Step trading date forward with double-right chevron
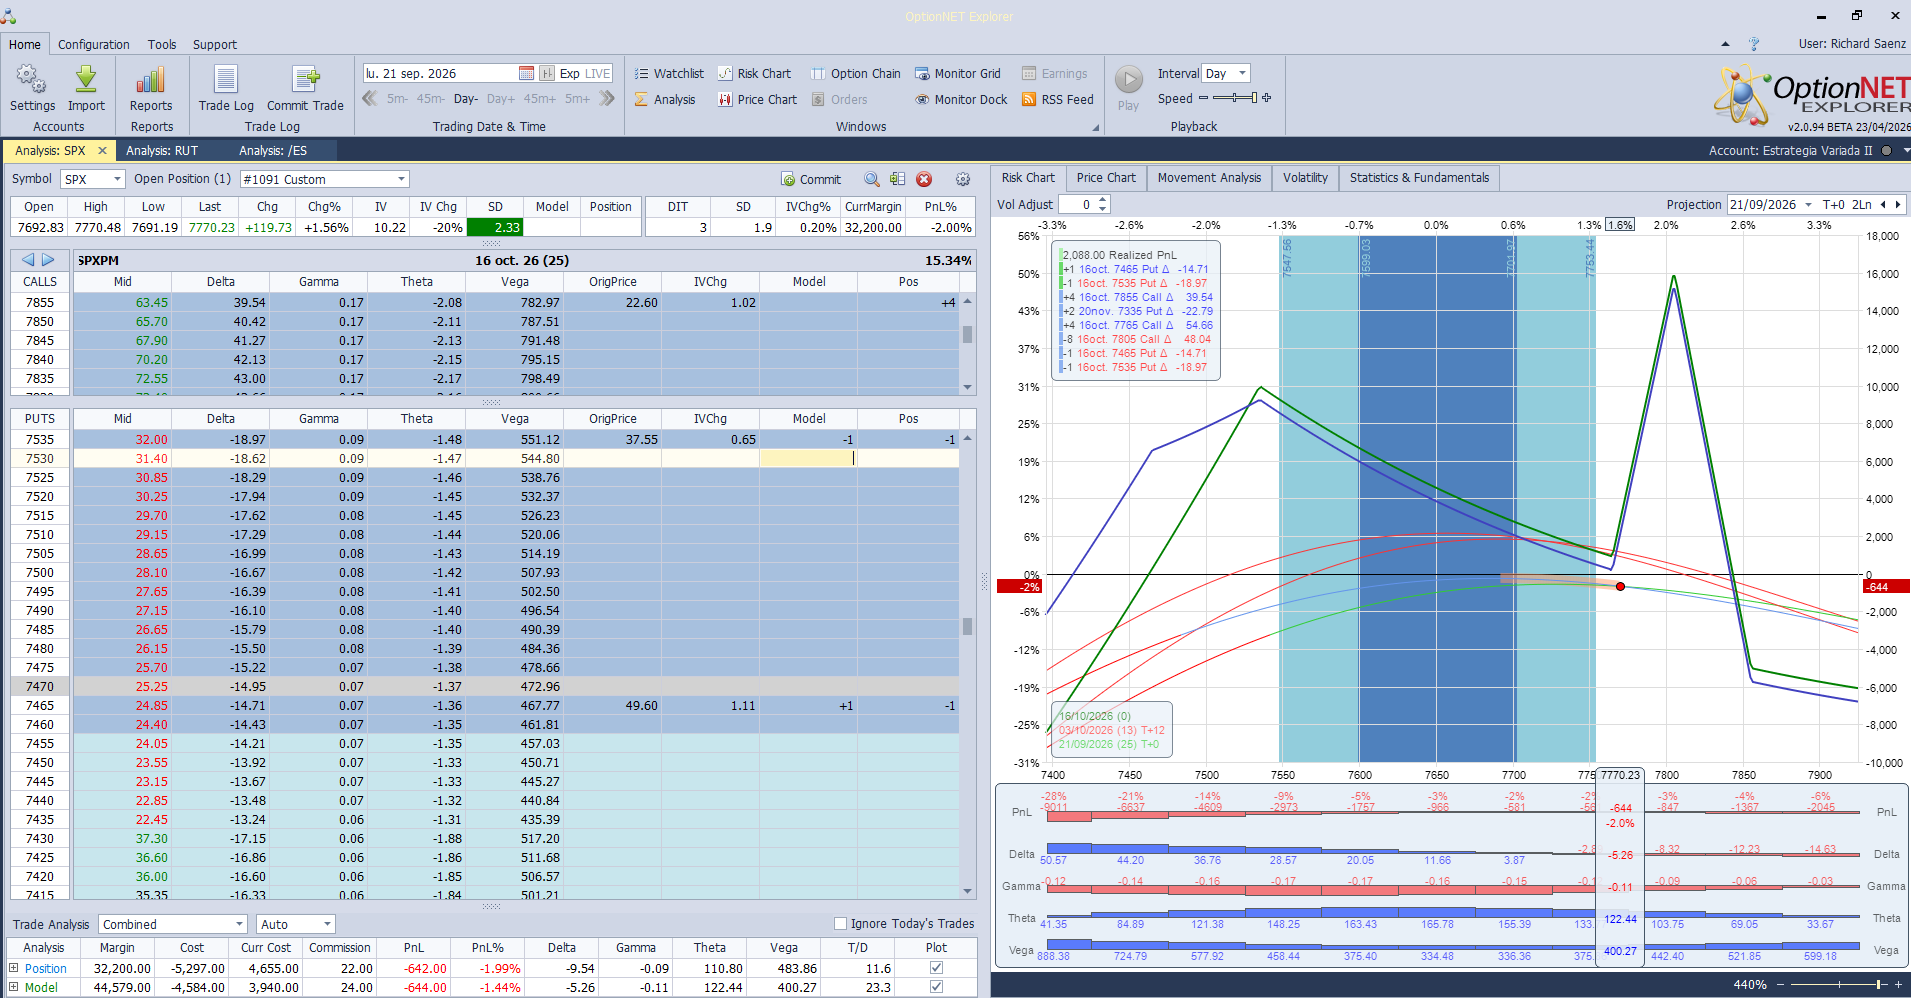 pos(607,99)
